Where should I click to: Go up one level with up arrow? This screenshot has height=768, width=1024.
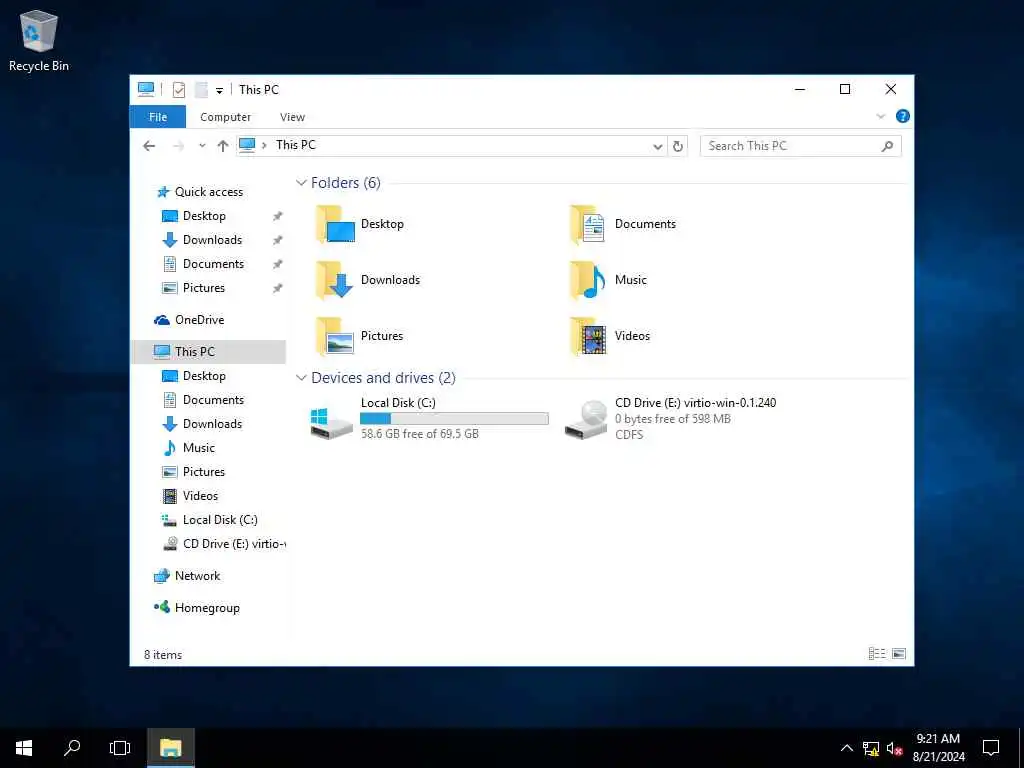(x=223, y=146)
